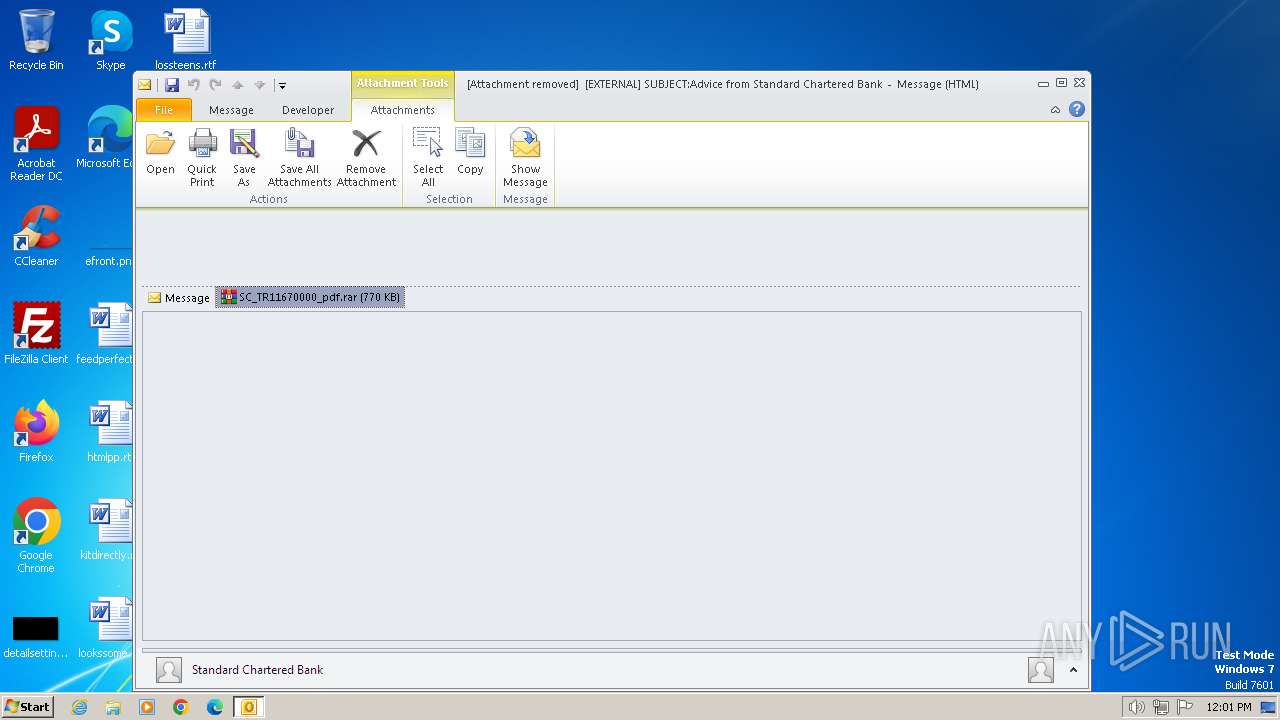Save the attachment with Save As
Viewport: 1280px width, 720px height.
[x=244, y=158]
